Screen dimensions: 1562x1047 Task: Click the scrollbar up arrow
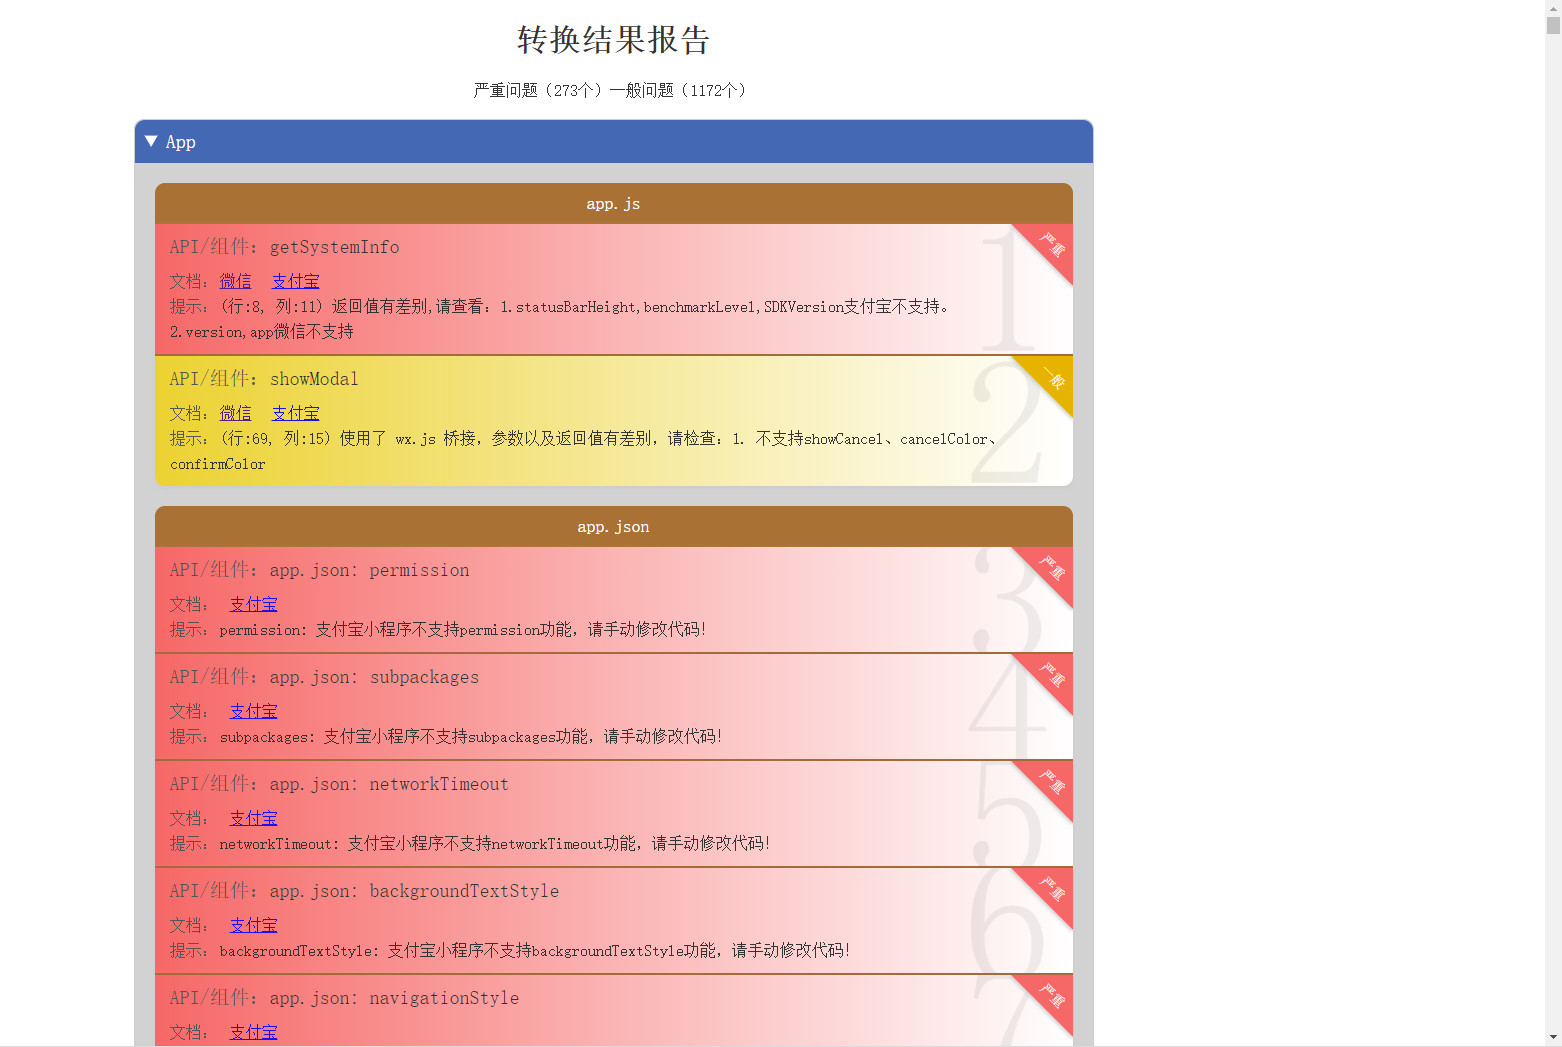(x=1553, y=7)
